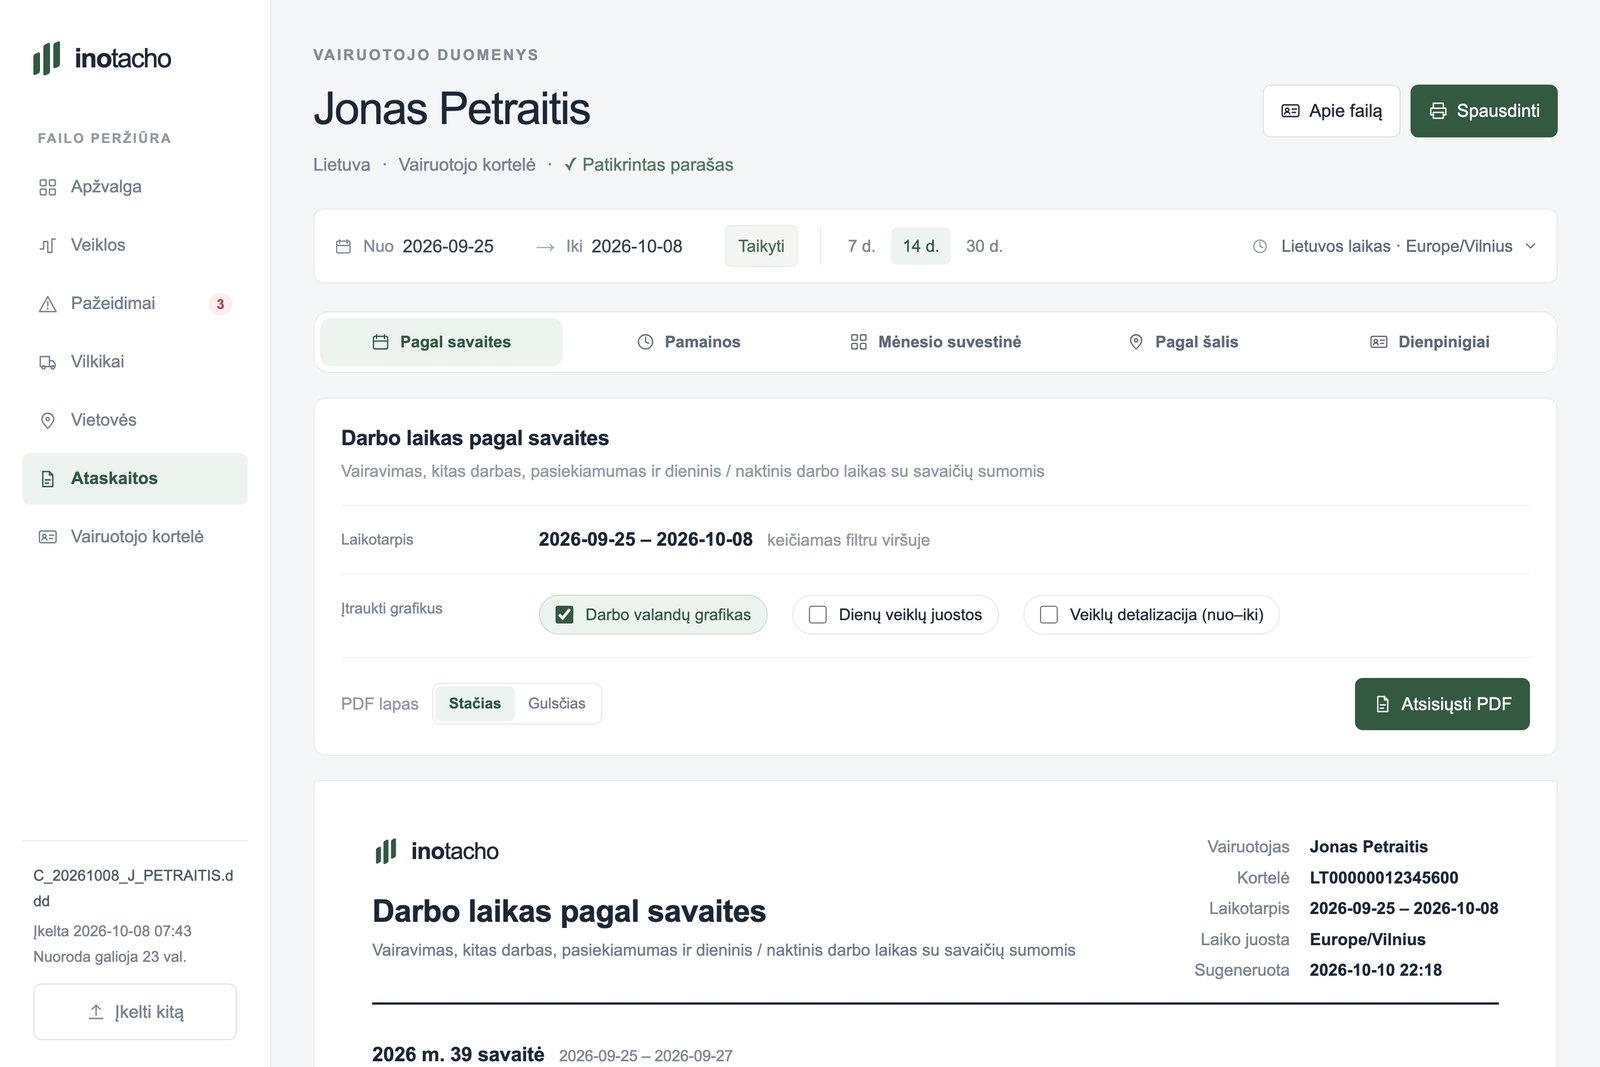This screenshot has width=1600, height=1067.
Task: Expand the time zone dropdown chevron
Action: 1530,246
